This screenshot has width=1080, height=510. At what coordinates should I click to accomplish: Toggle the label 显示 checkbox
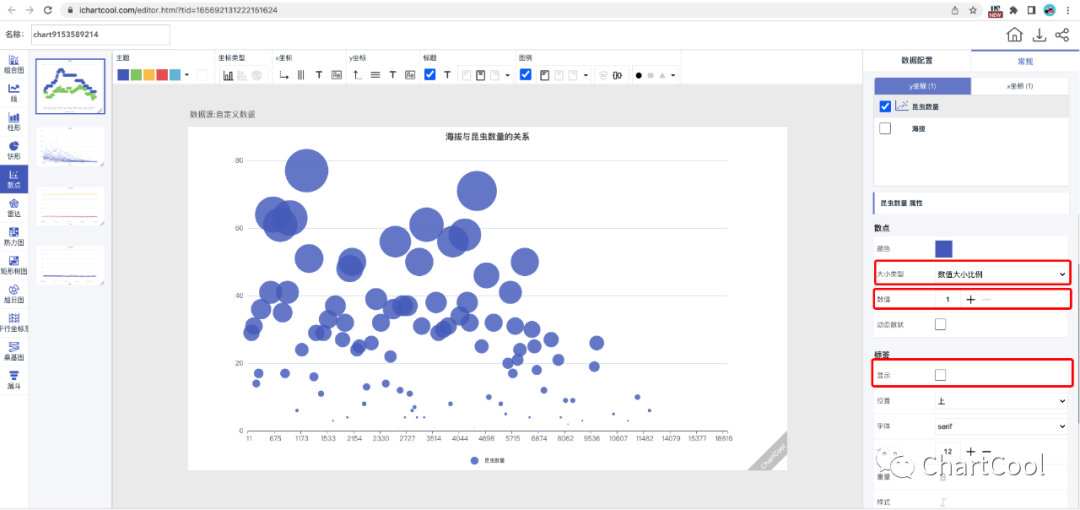940,375
